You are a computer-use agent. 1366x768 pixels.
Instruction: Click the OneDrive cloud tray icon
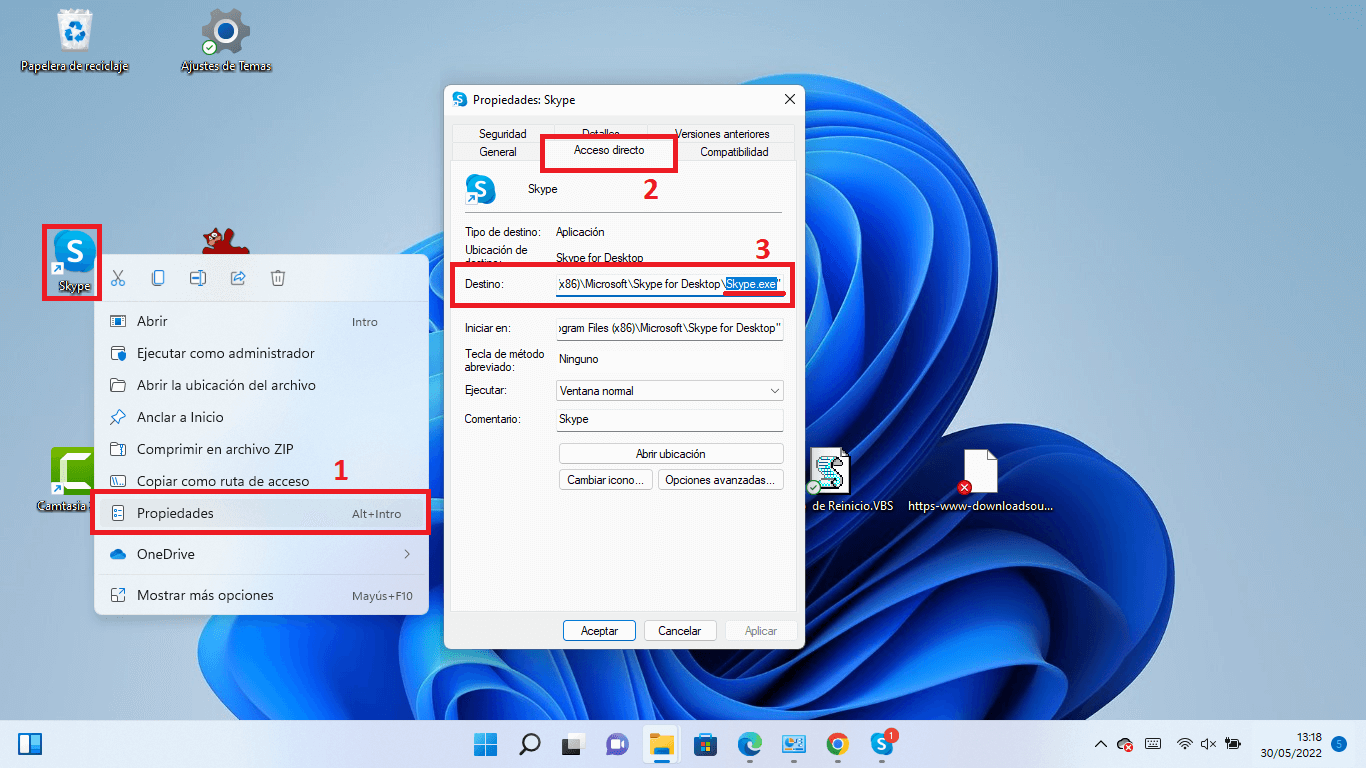pyautogui.click(x=1125, y=744)
